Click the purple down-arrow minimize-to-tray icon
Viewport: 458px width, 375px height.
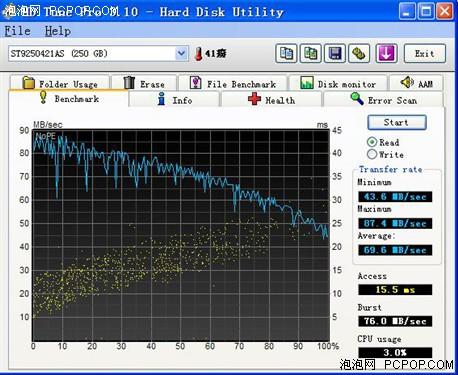pyautogui.click(x=386, y=53)
